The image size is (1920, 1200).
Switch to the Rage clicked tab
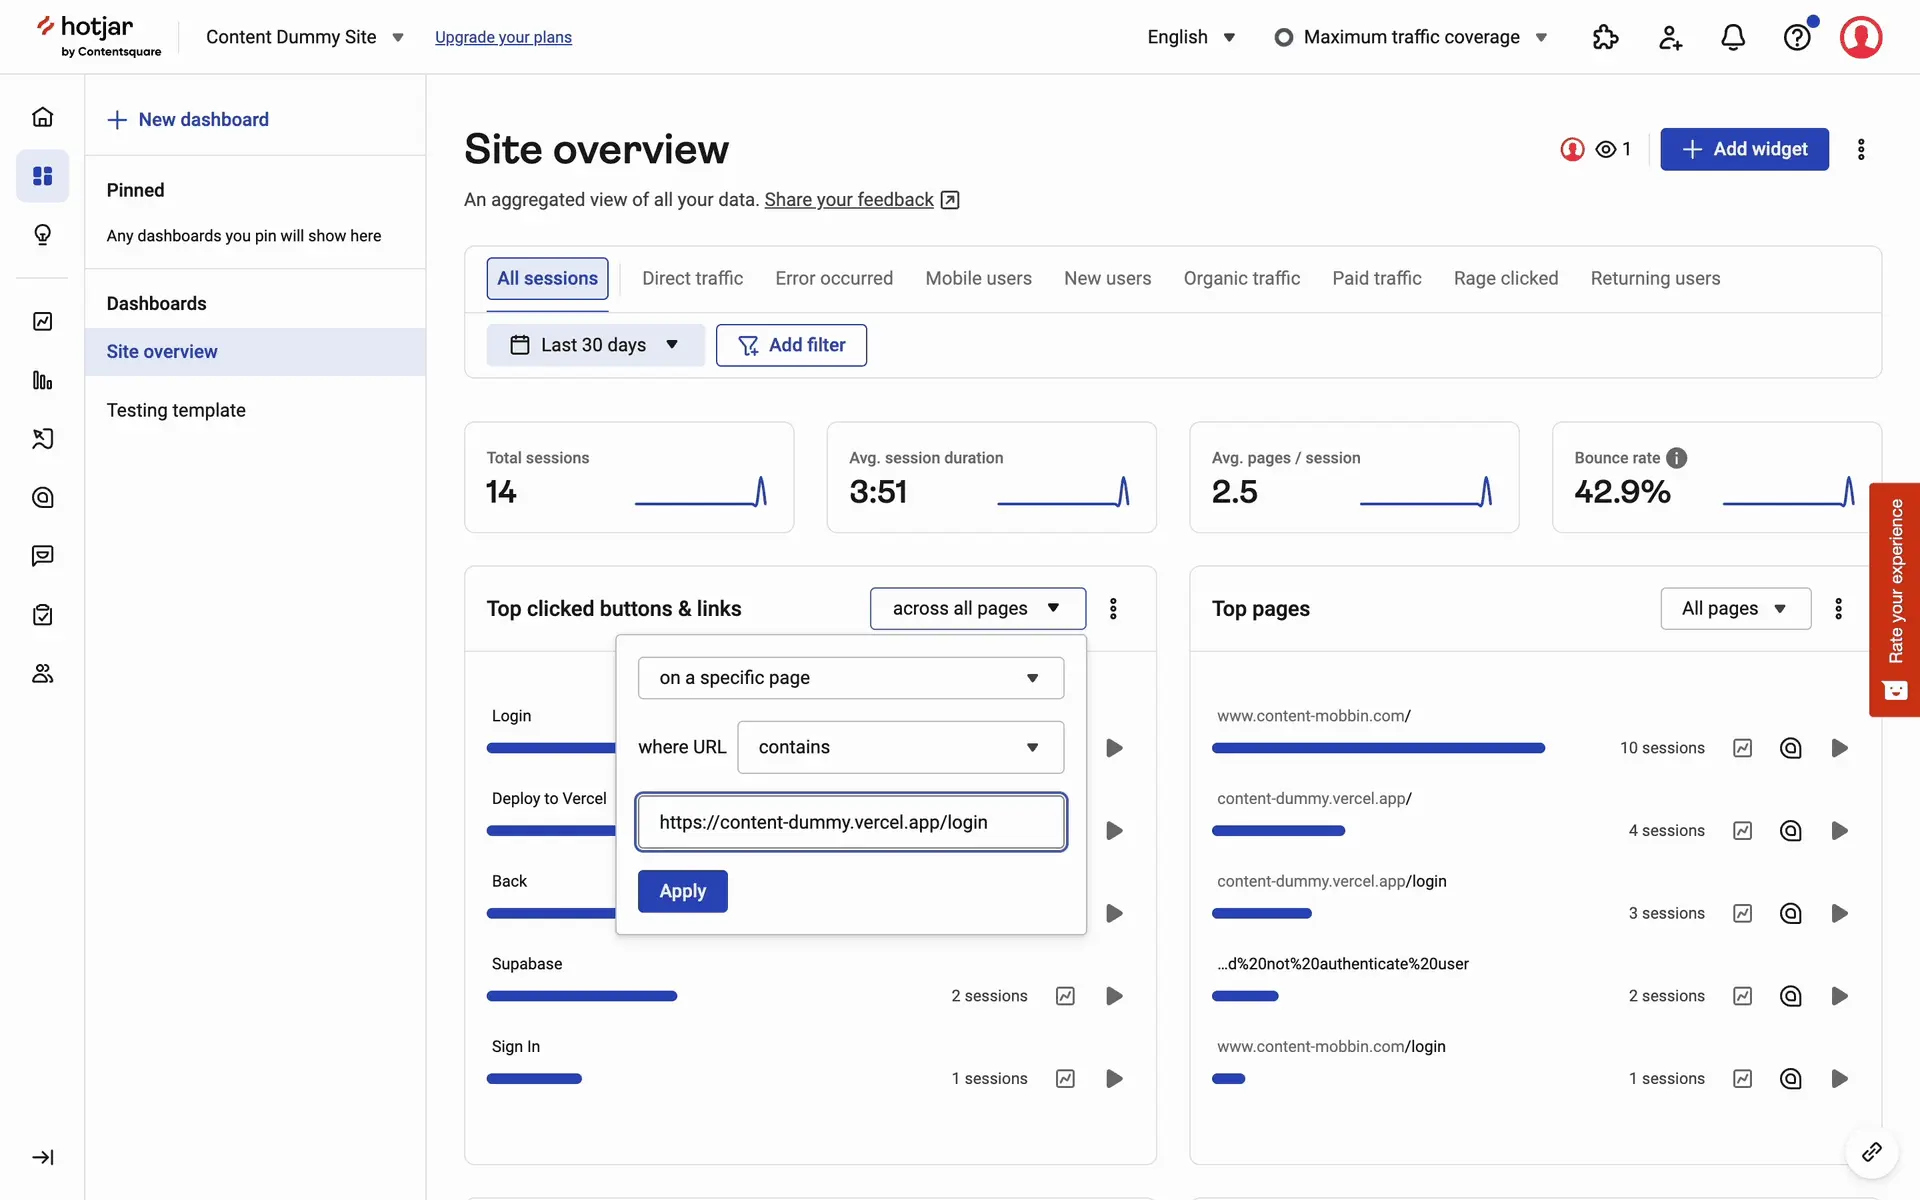pyautogui.click(x=1505, y=278)
